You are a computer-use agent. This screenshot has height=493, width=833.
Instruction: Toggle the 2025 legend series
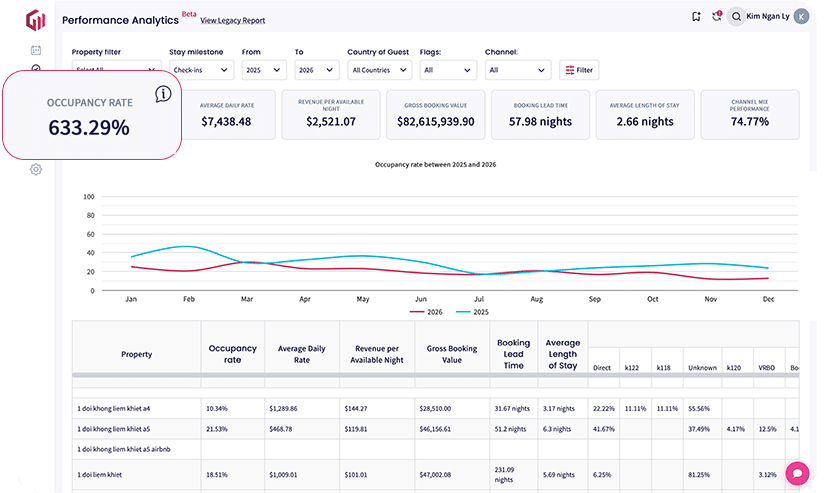click(472, 312)
